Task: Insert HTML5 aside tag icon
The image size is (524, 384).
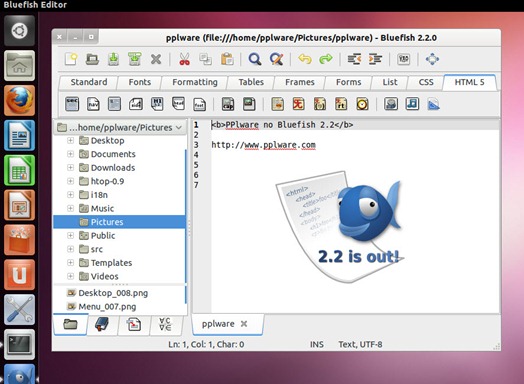Action: pyautogui.click(x=136, y=104)
